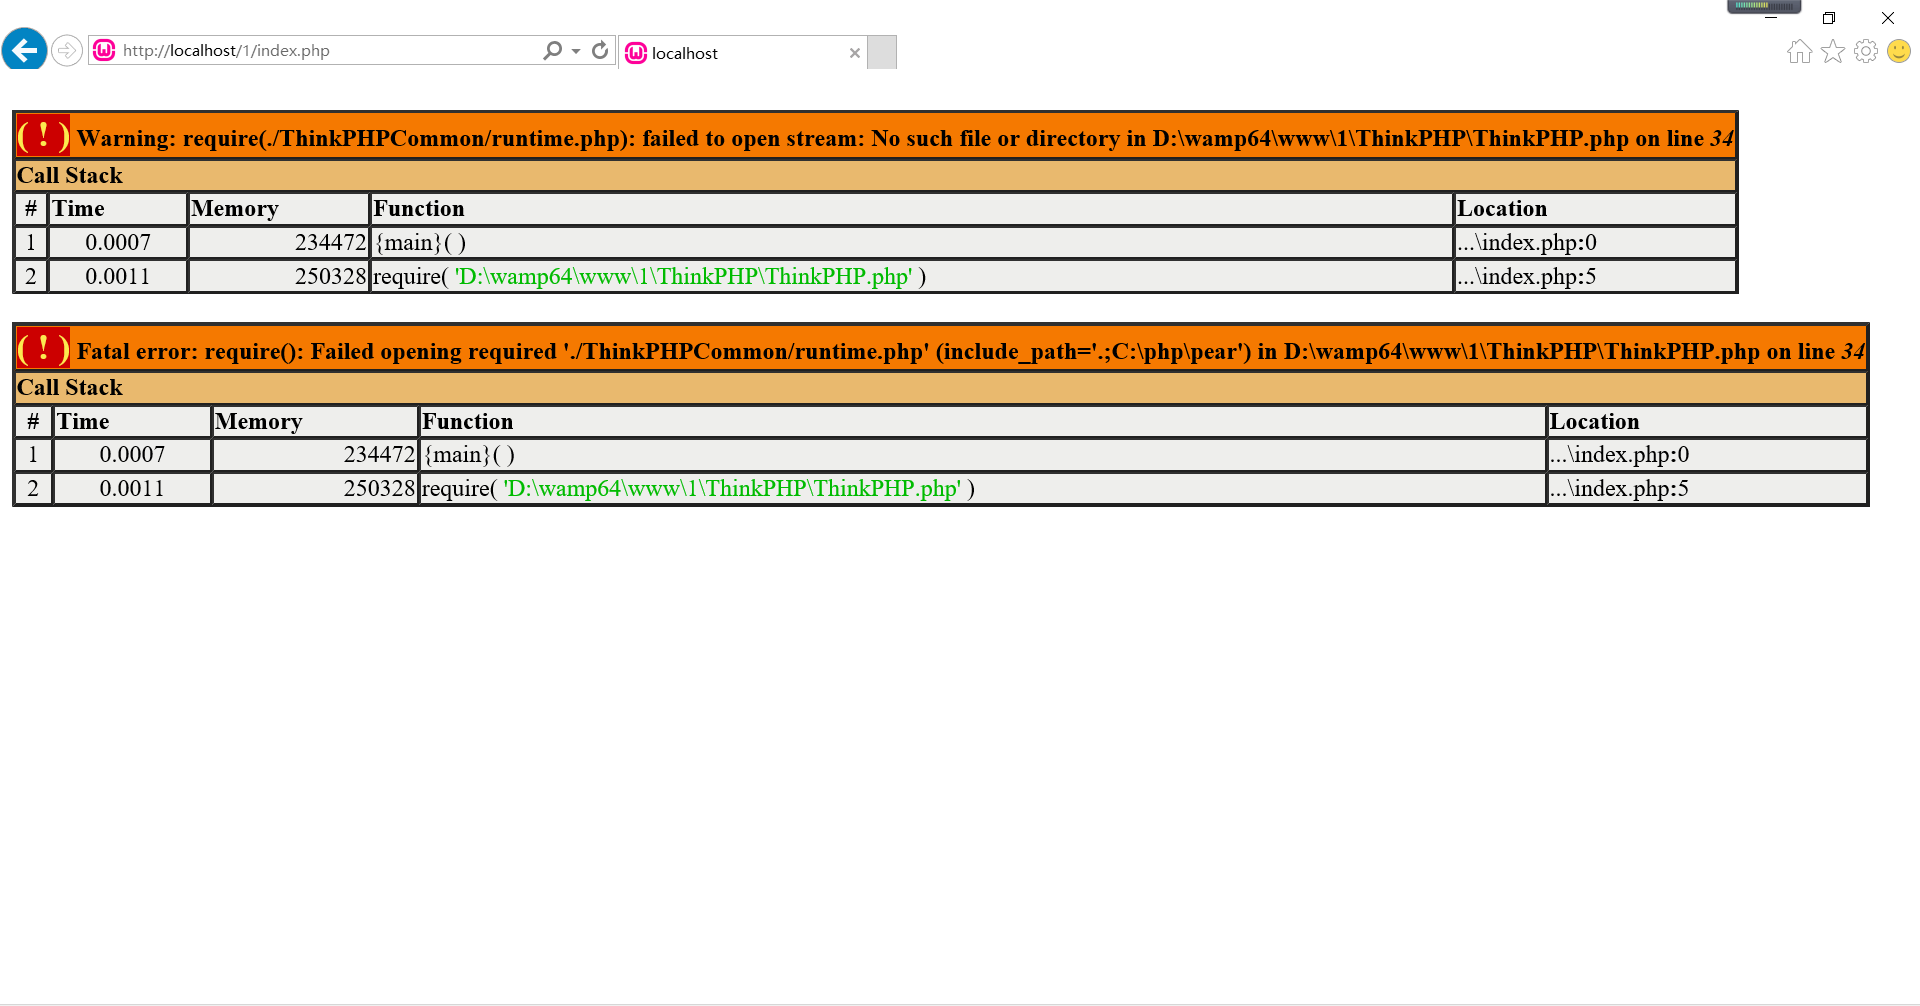
Task: Click time 0.0007 in Warning table
Action: (118, 242)
